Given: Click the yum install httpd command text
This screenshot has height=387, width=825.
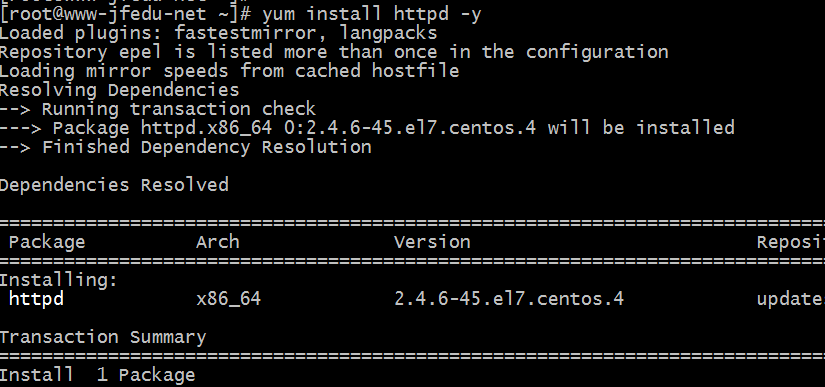Looking at the screenshot, I should pyautogui.click(x=371, y=14).
